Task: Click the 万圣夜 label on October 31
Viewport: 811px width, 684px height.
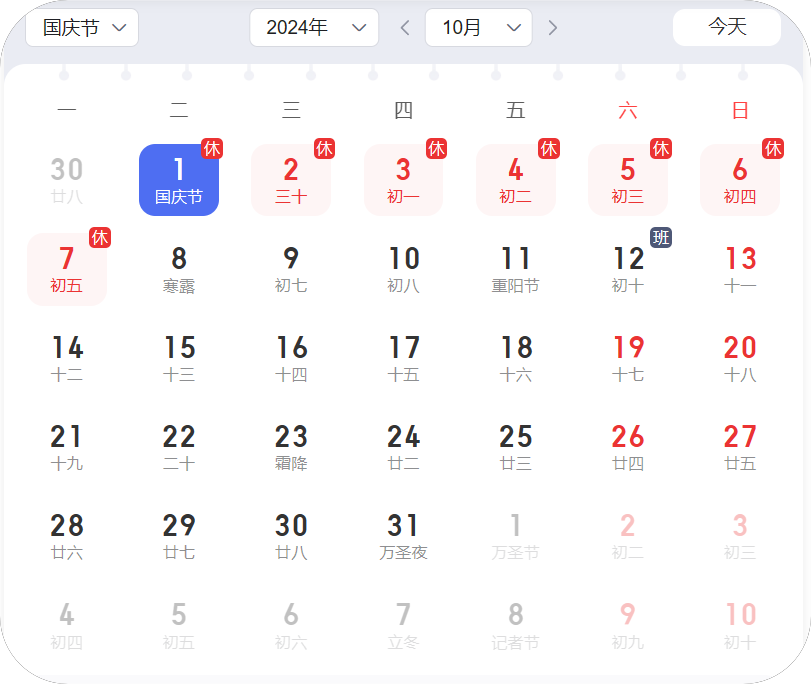Action: pyautogui.click(x=403, y=551)
